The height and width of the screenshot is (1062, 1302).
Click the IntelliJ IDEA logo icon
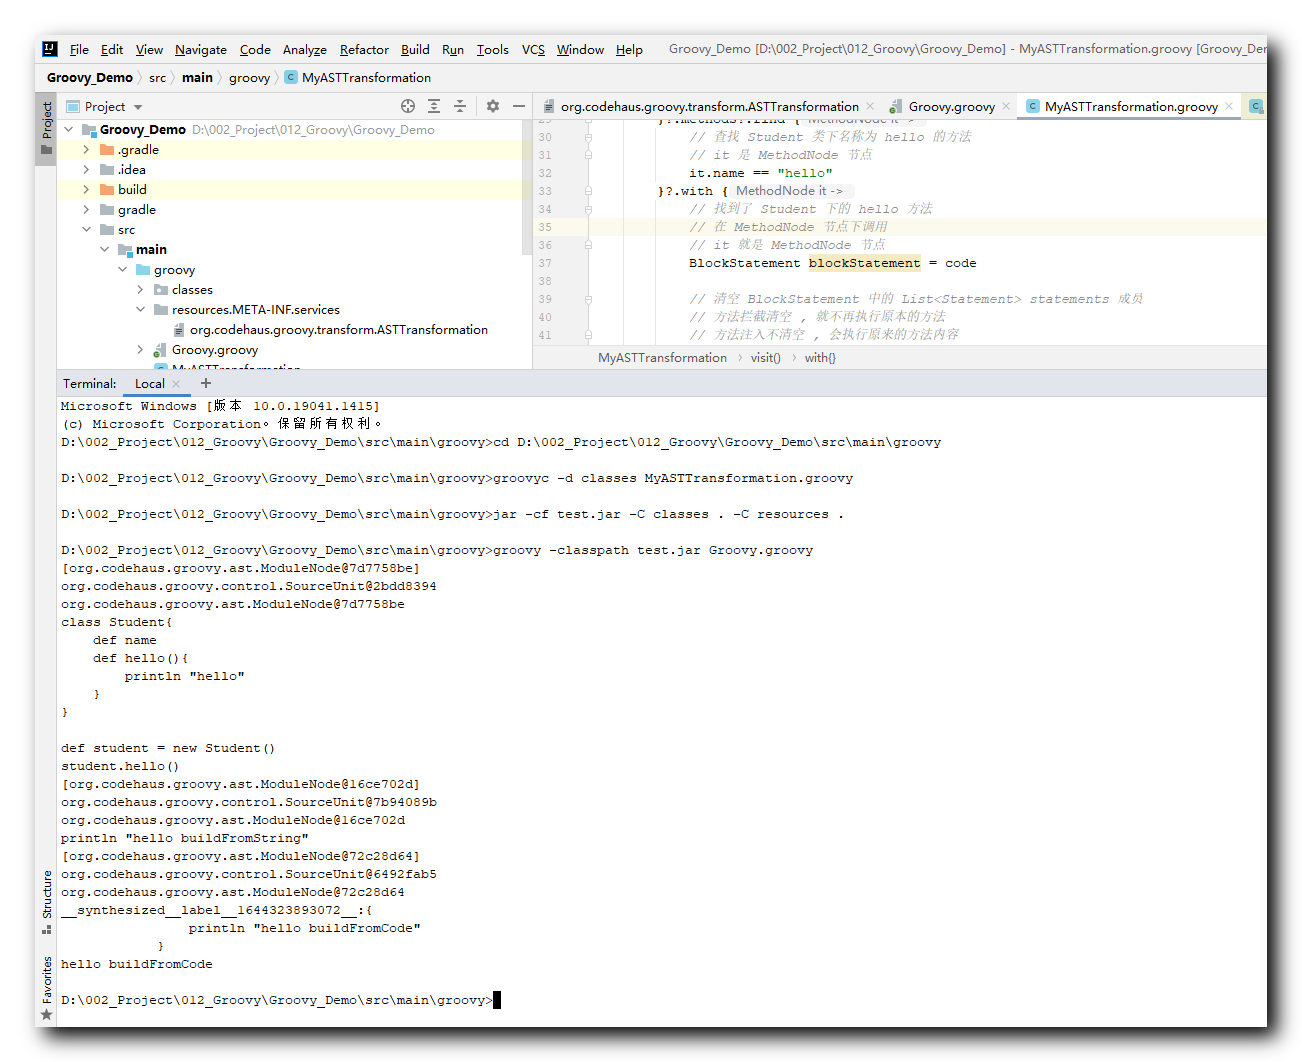50,49
